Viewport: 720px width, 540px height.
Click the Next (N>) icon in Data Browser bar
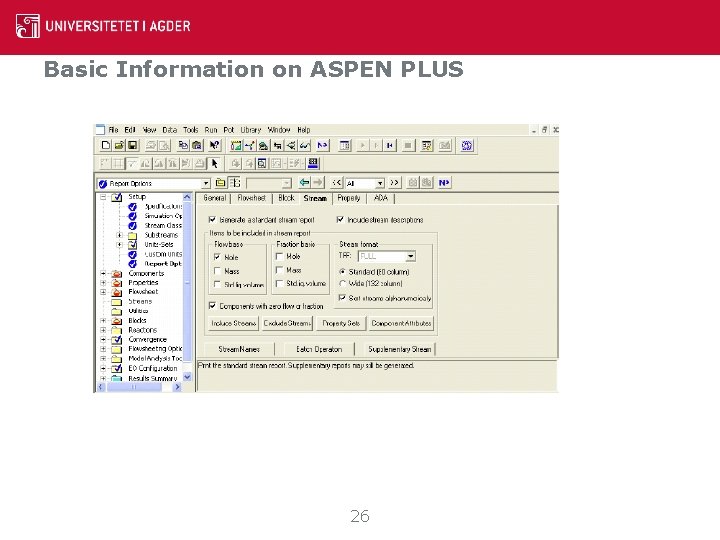point(444,183)
